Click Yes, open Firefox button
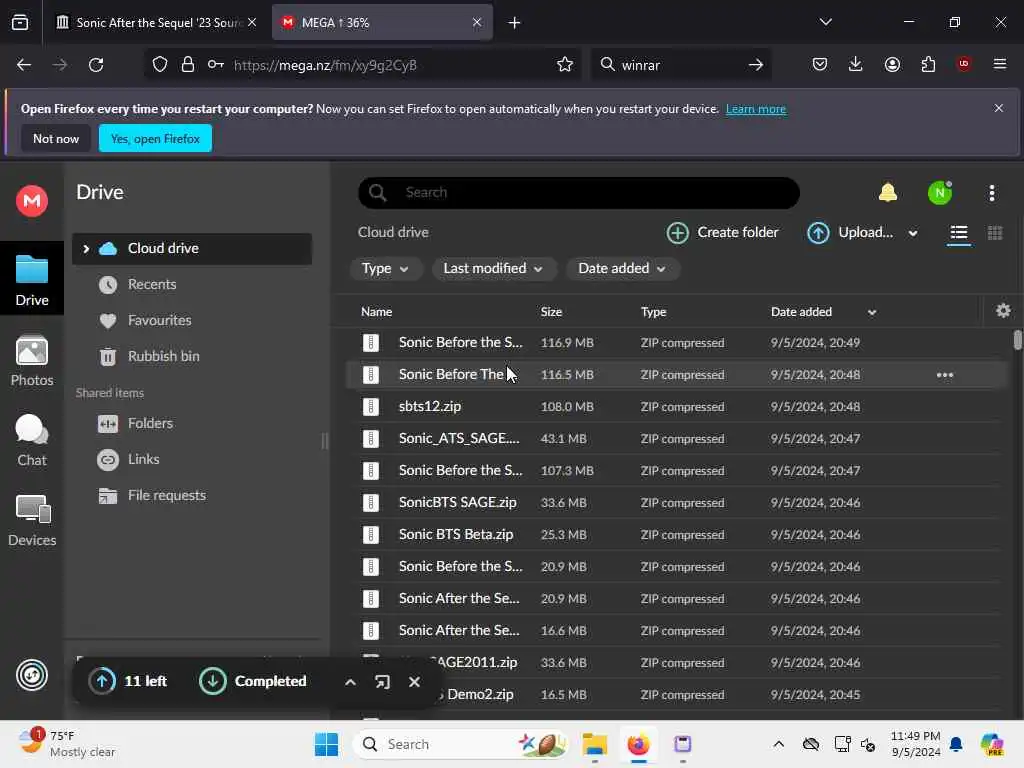This screenshot has width=1024, height=768. (x=155, y=138)
